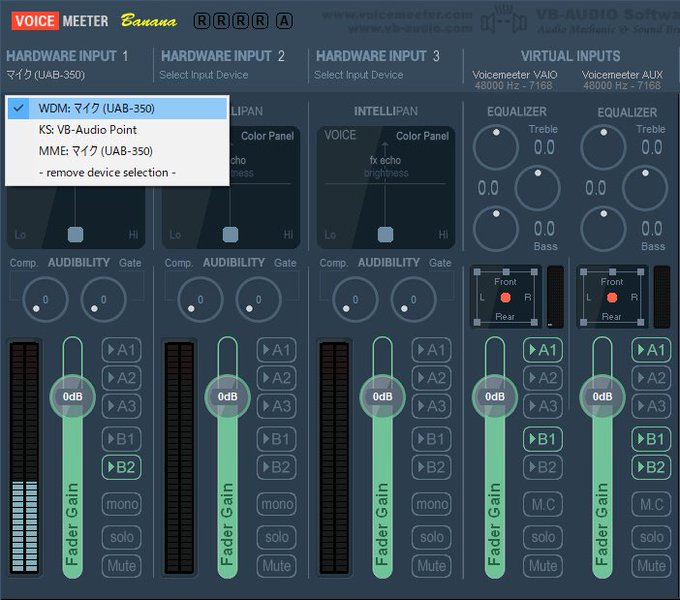Screen dimensions: 680x600
Task: Click Voicemeeter AUX 0dB fader knob
Action: pos(602,397)
